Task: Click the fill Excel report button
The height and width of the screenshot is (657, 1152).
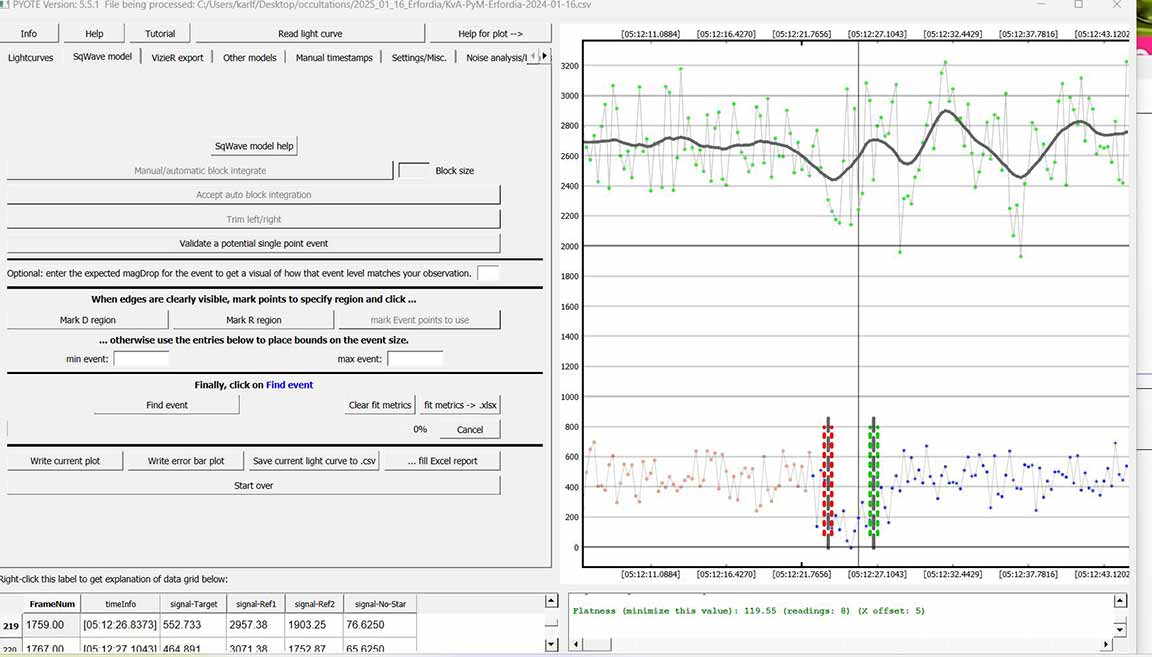Action: click(x=442, y=461)
